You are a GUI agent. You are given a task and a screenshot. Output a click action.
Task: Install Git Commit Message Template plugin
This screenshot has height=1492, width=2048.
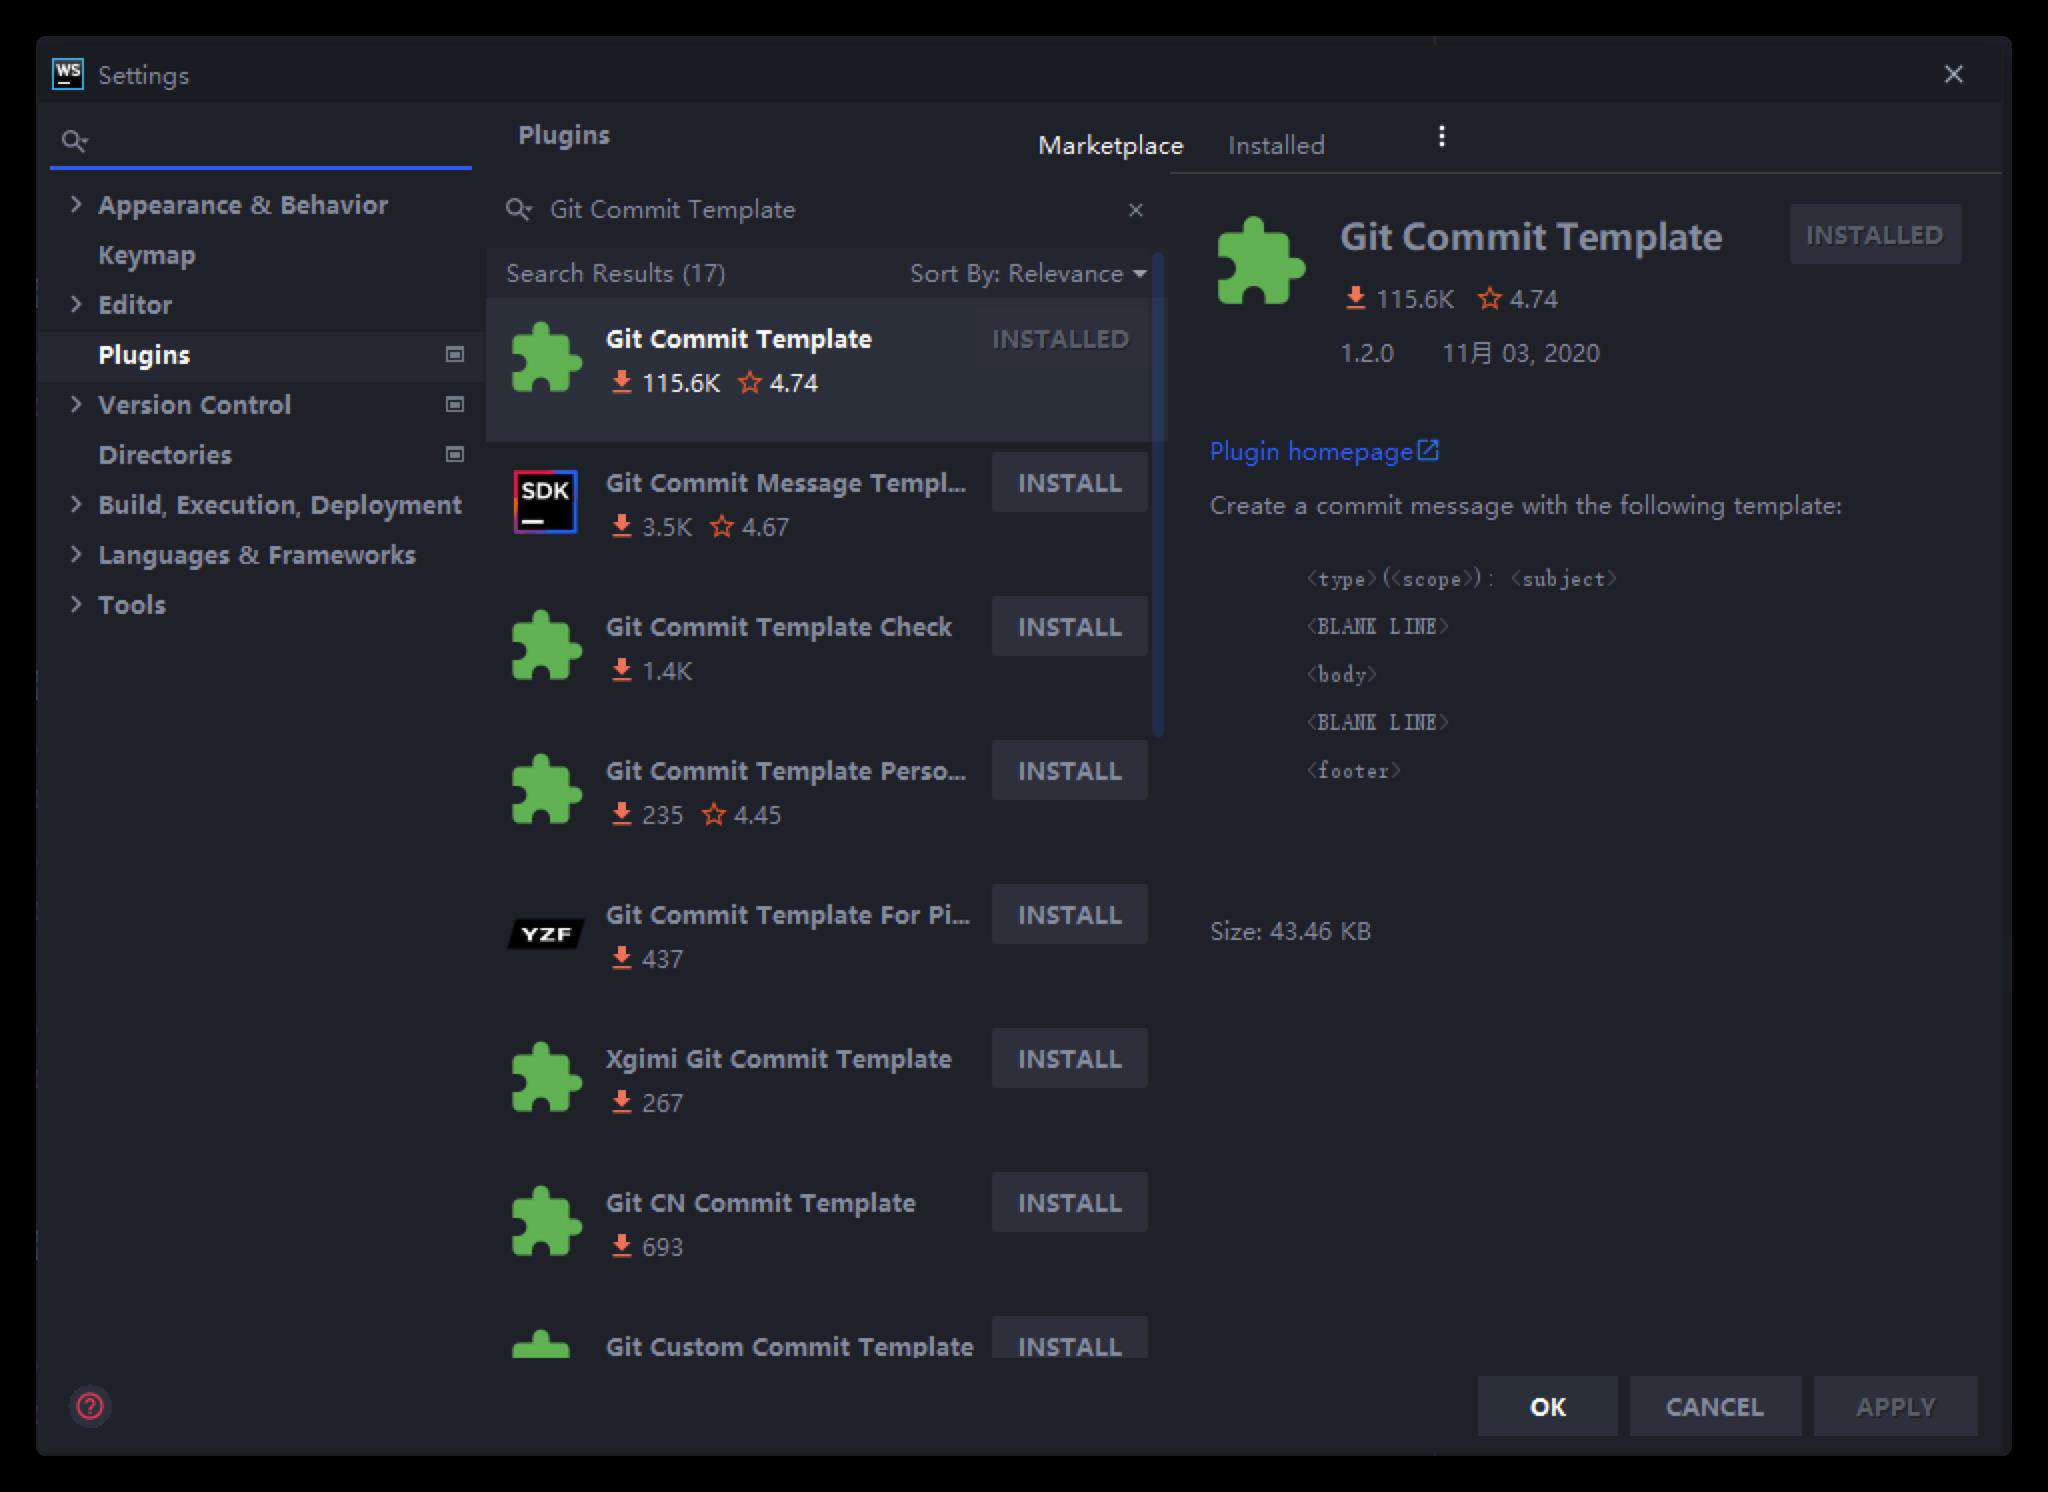[1069, 483]
